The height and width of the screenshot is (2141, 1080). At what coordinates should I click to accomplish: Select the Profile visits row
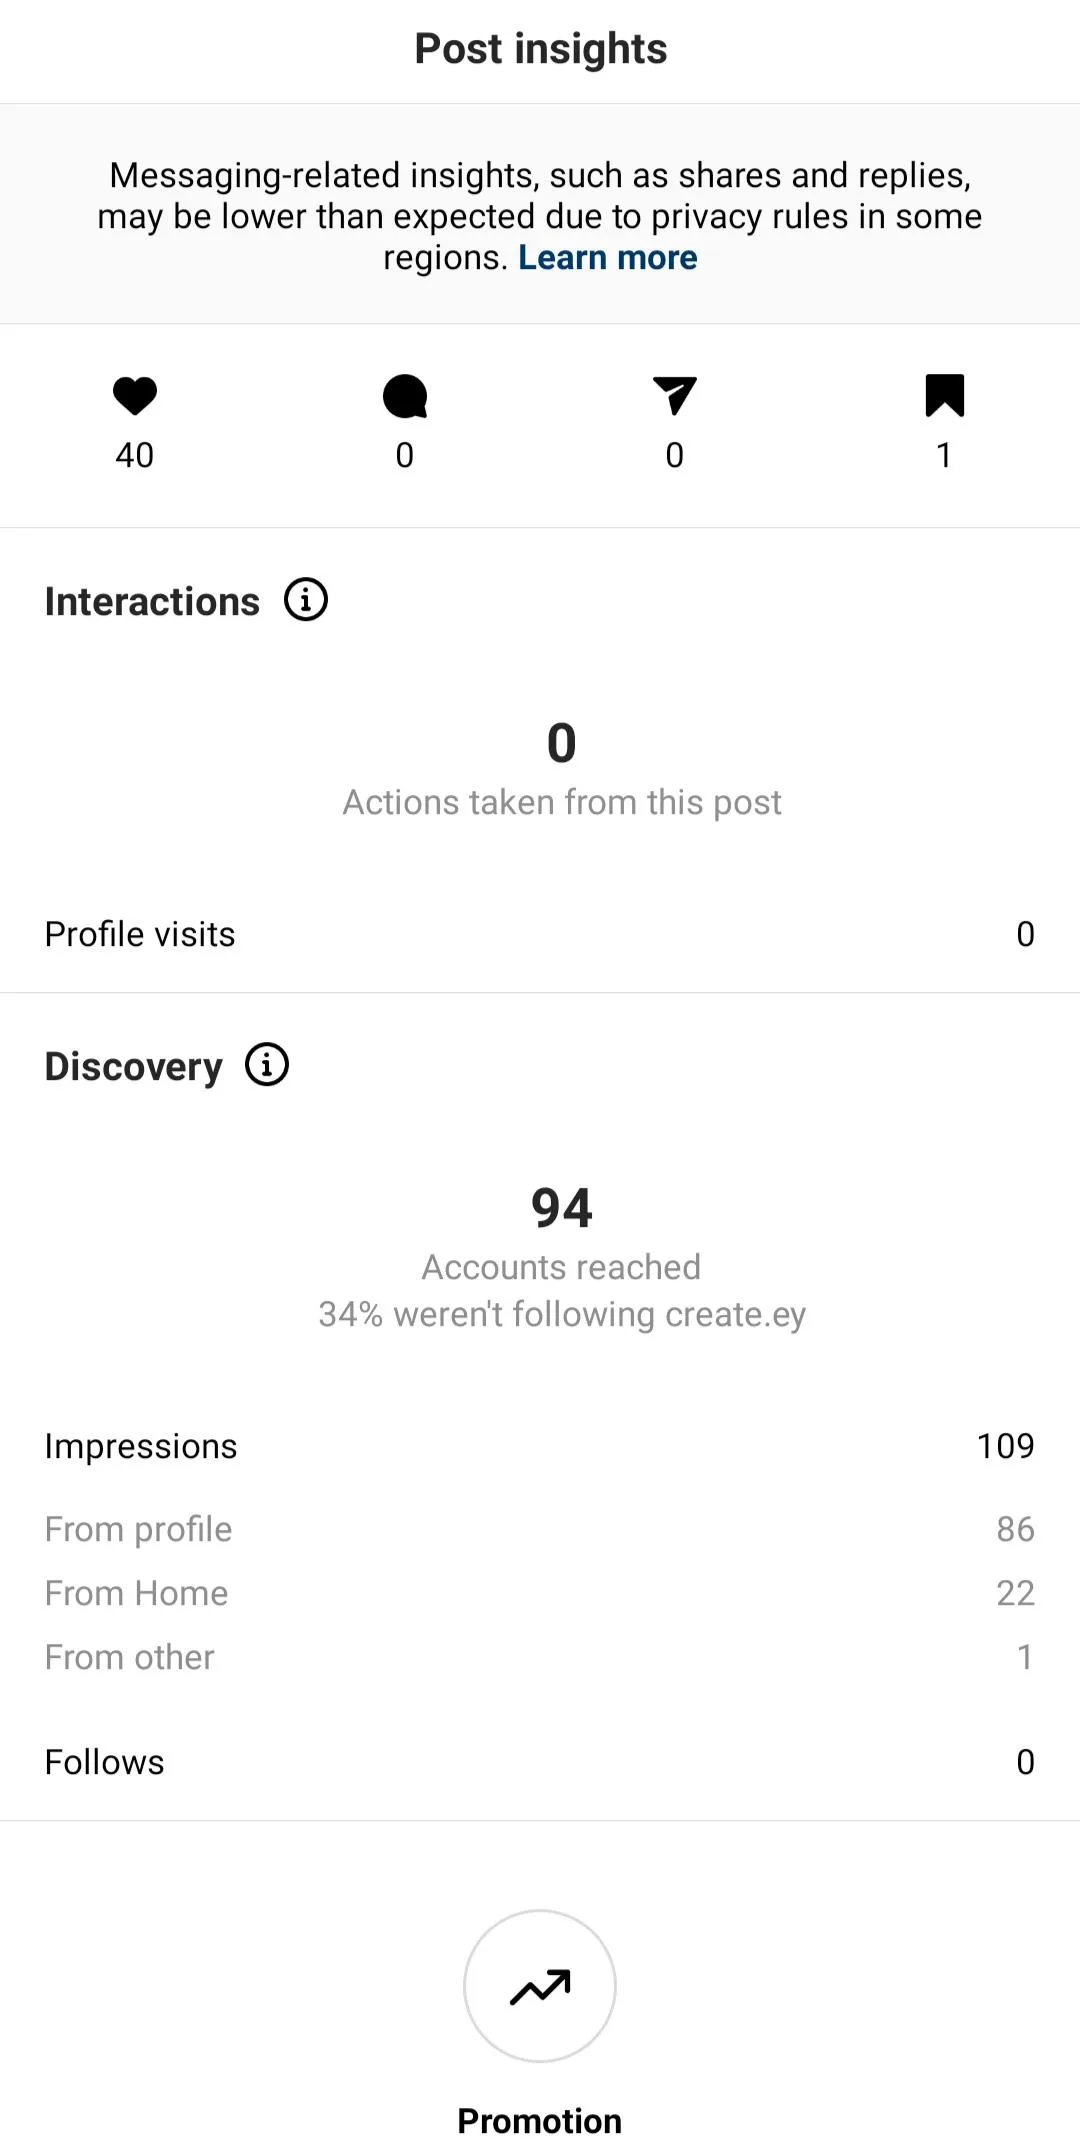[540, 934]
